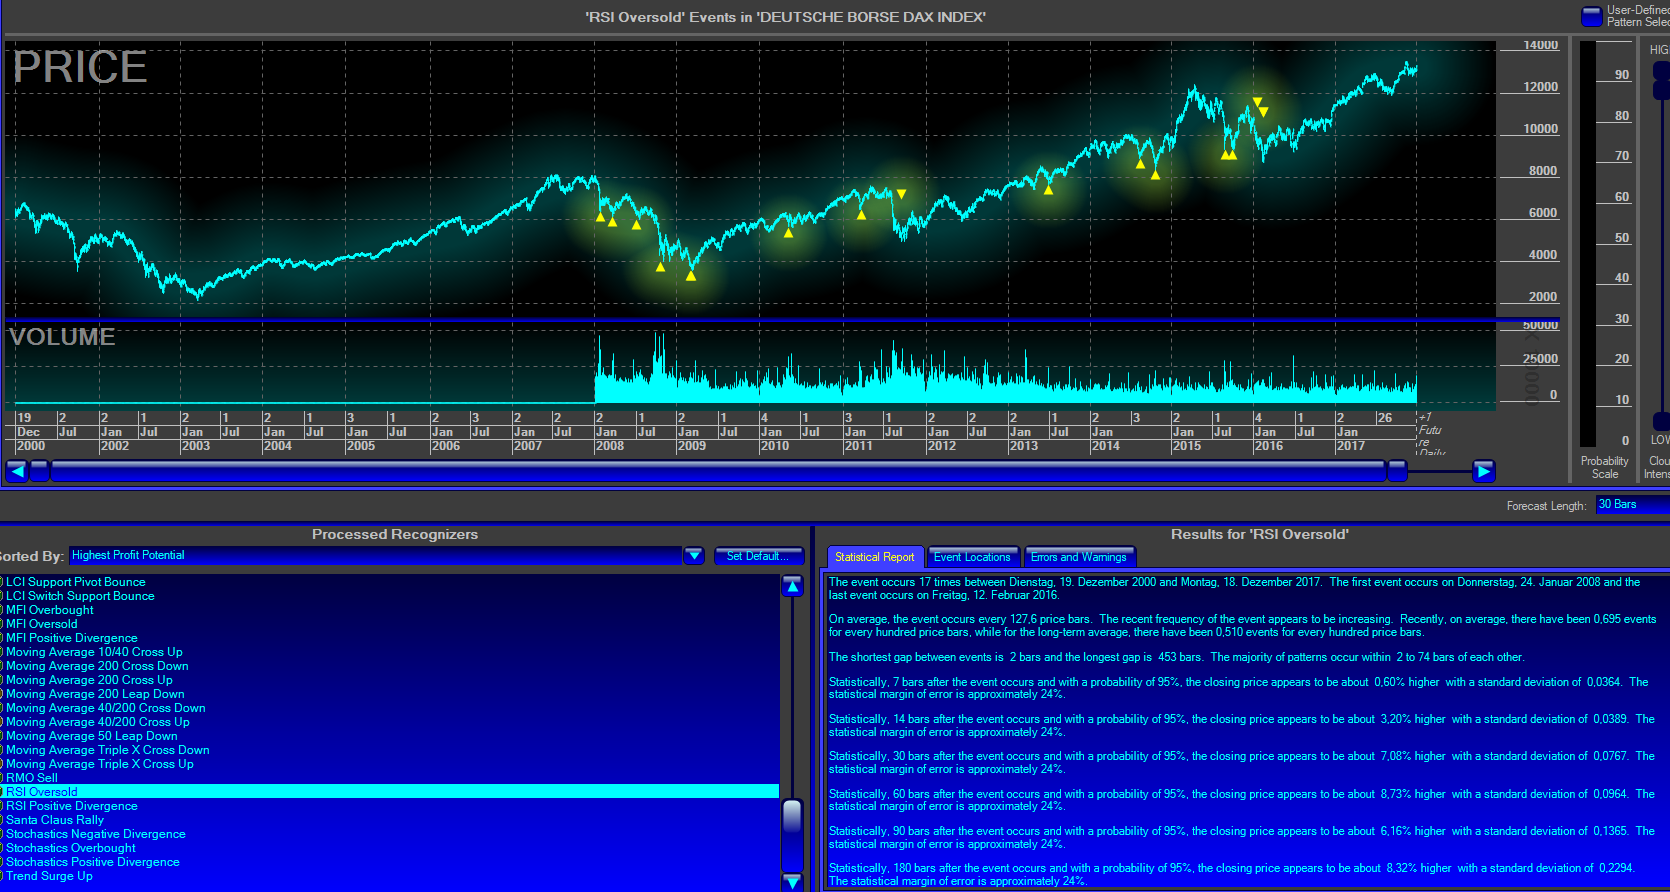Open the Sorted By dropdown arrow
The height and width of the screenshot is (892, 1670).
(694, 556)
